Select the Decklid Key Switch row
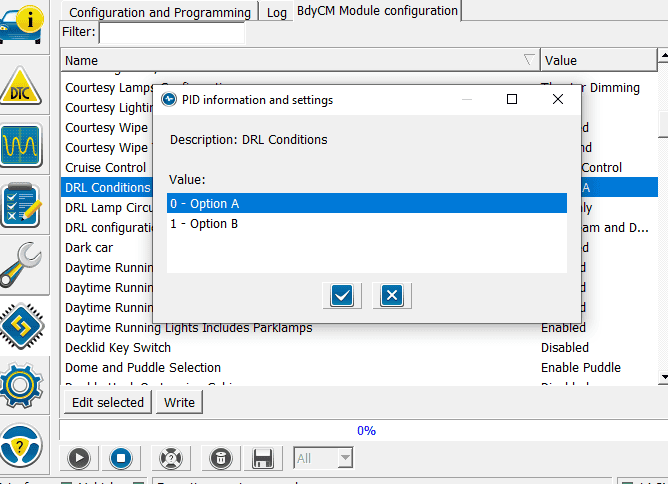Screen dimensions: 668x484 tap(359, 348)
